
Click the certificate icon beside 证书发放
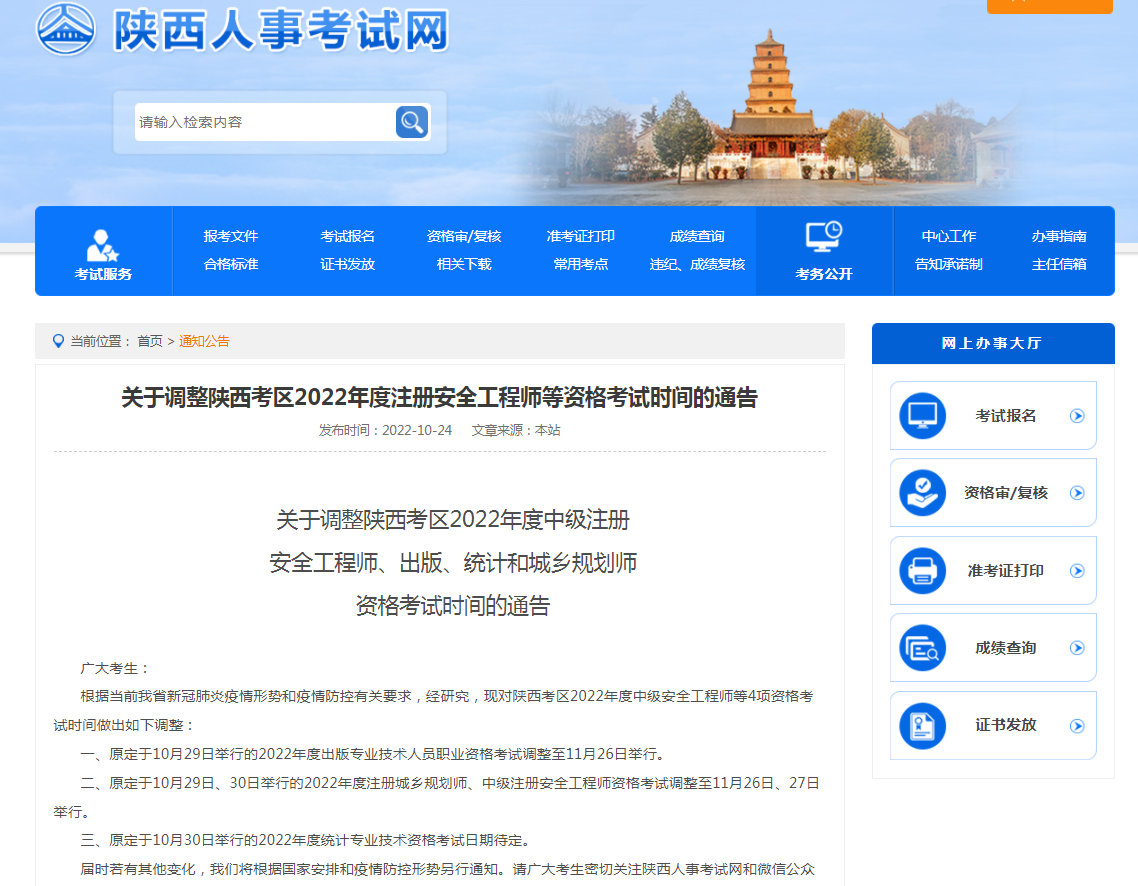[922, 726]
